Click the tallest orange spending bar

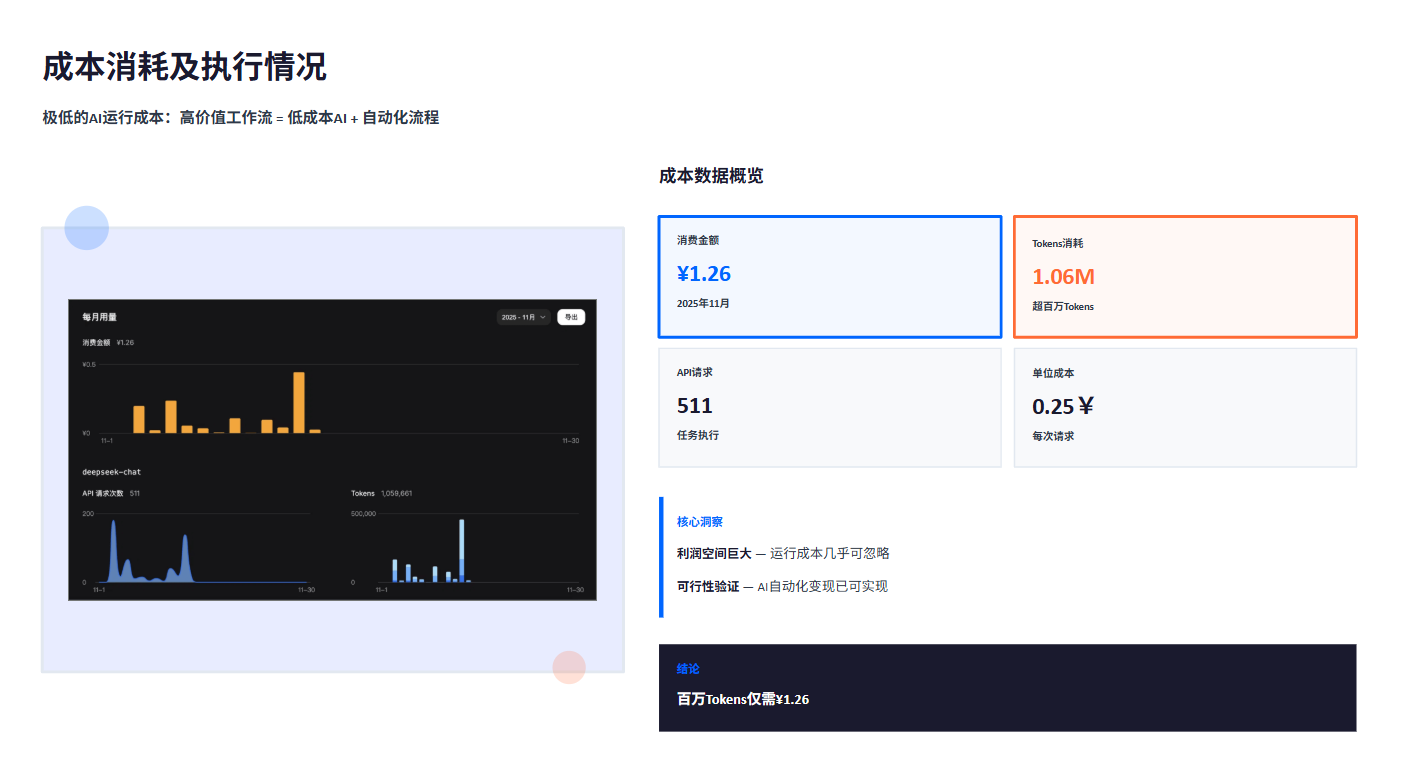(x=298, y=402)
